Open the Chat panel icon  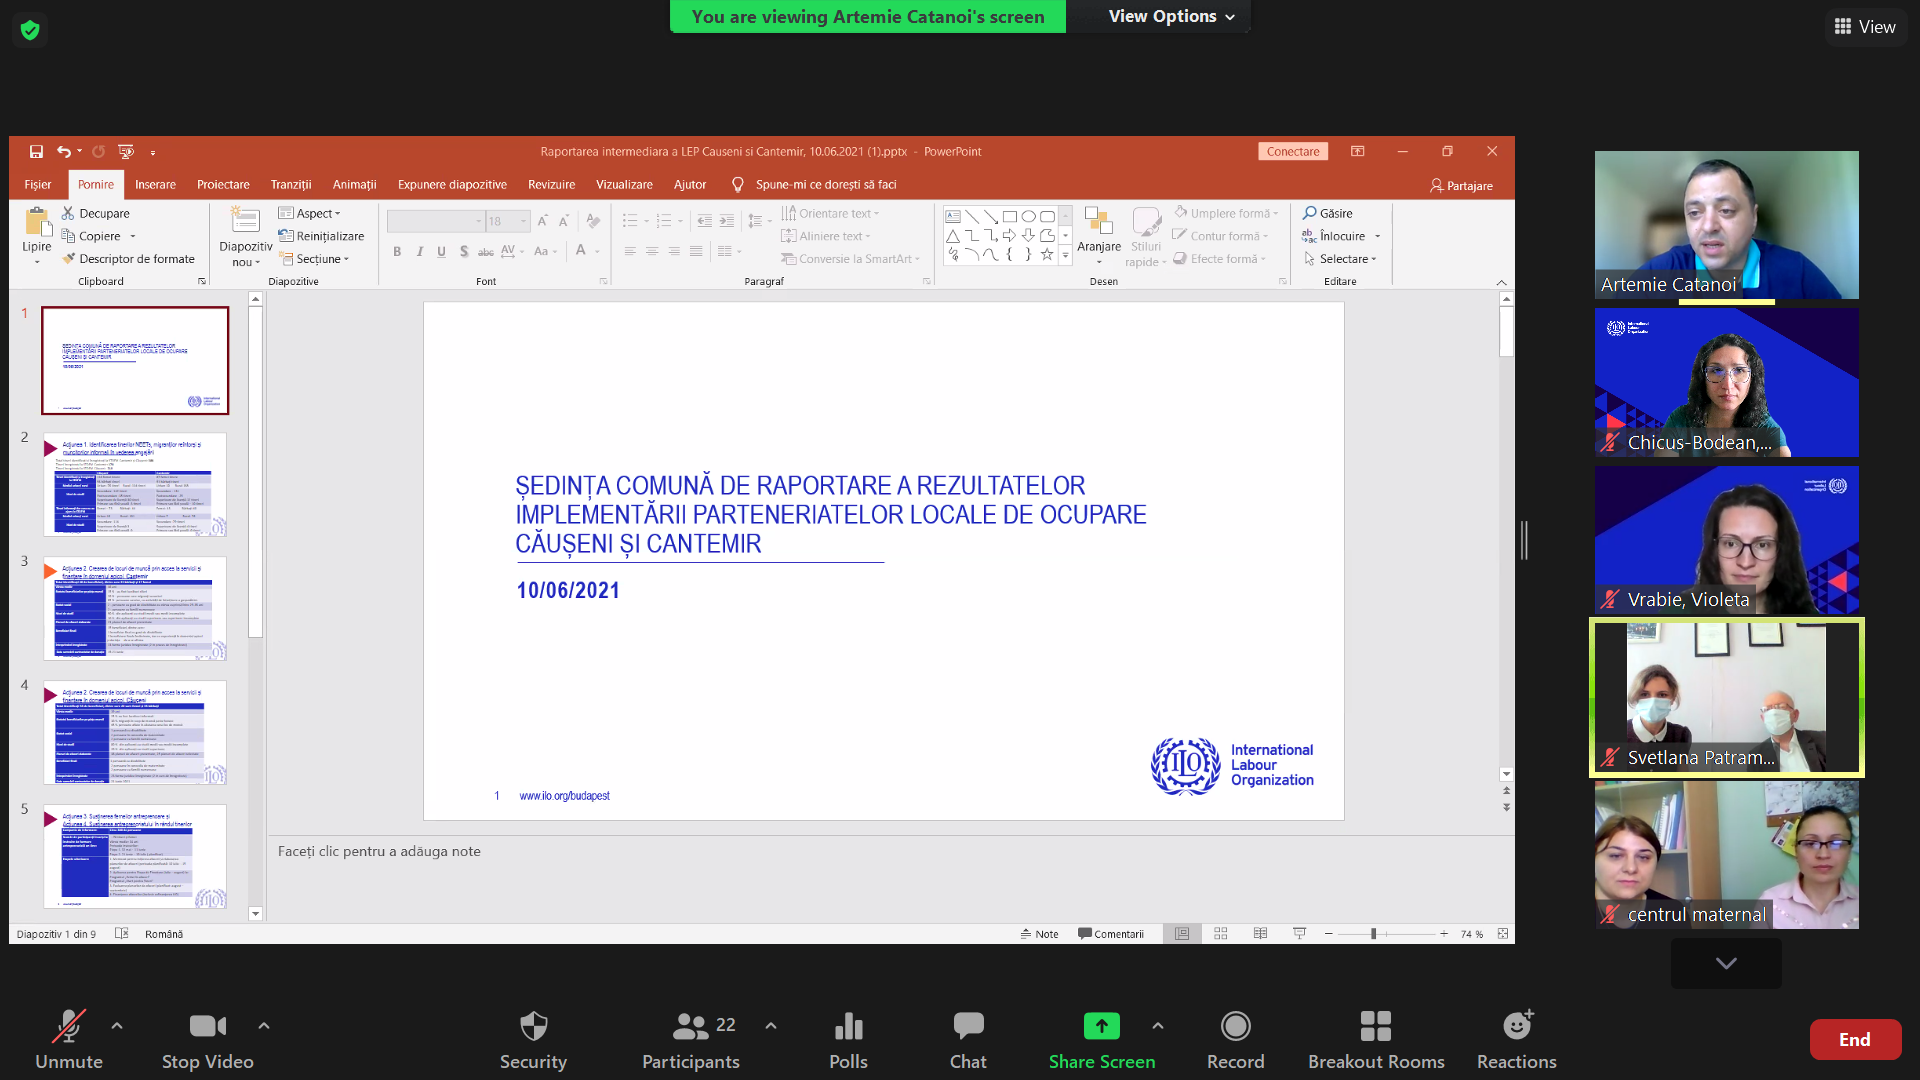coord(967,1027)
